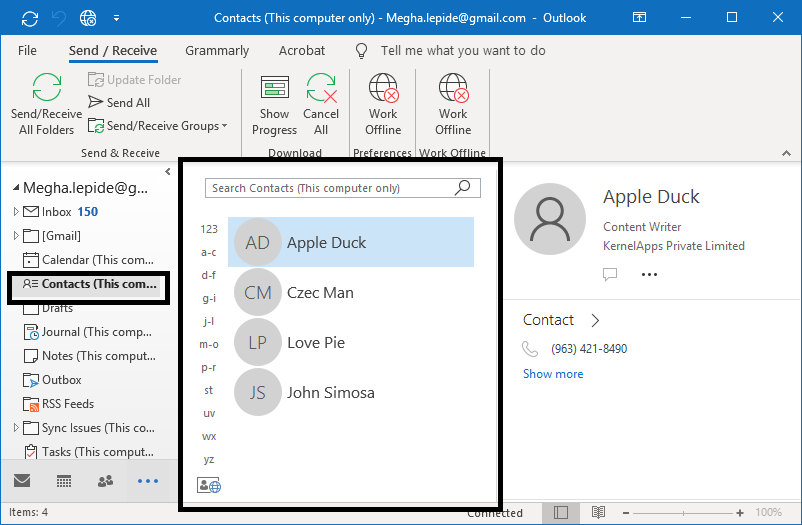Click the Tell me lightbulb icon
This screenshot has width=802, height=525.
pos(362,51)
